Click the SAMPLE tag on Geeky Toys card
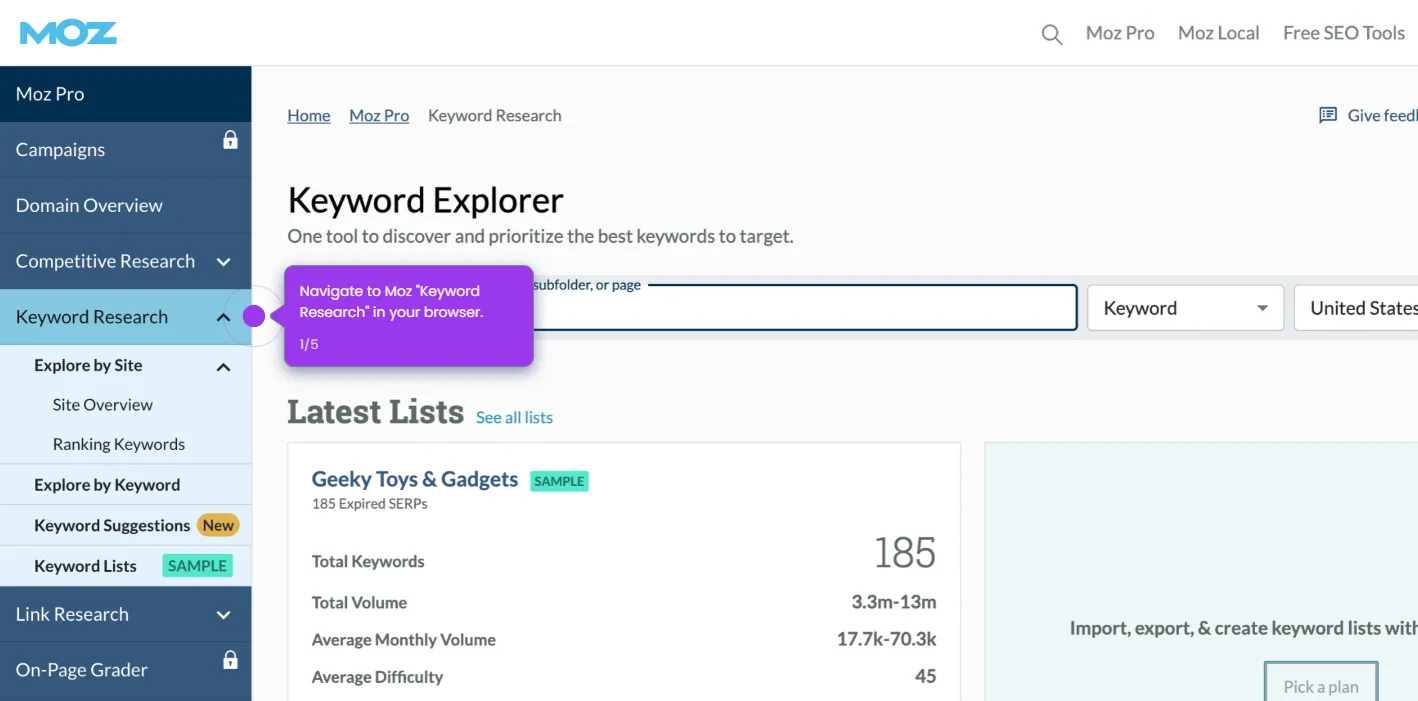This screenshot has height=701, width=1418. [559, 481]
